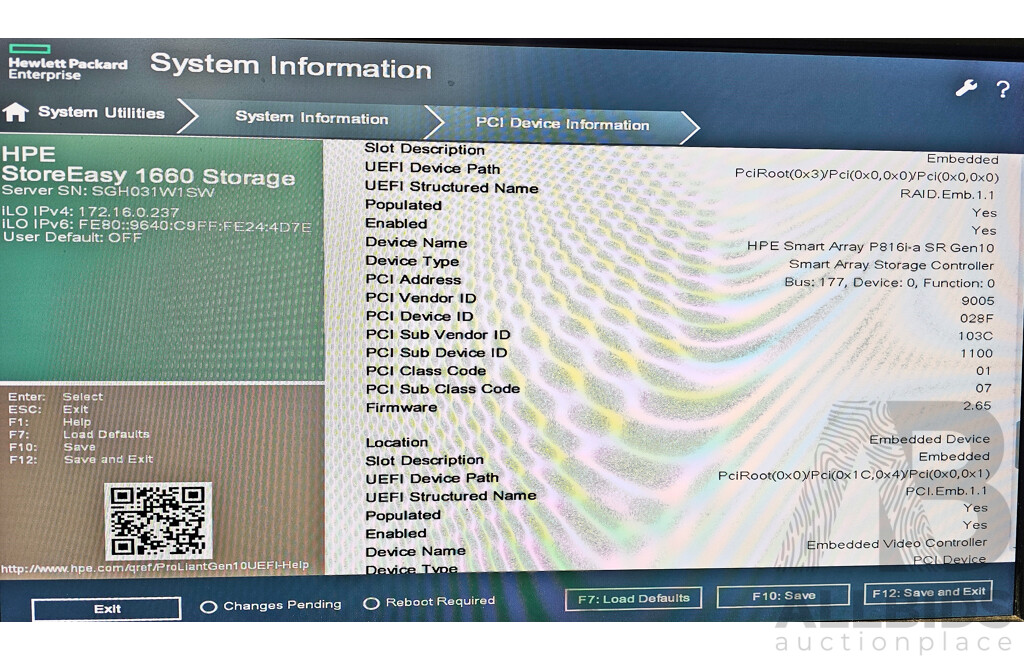Click the Exit button

pyautogui.click(x=106, y=608)
